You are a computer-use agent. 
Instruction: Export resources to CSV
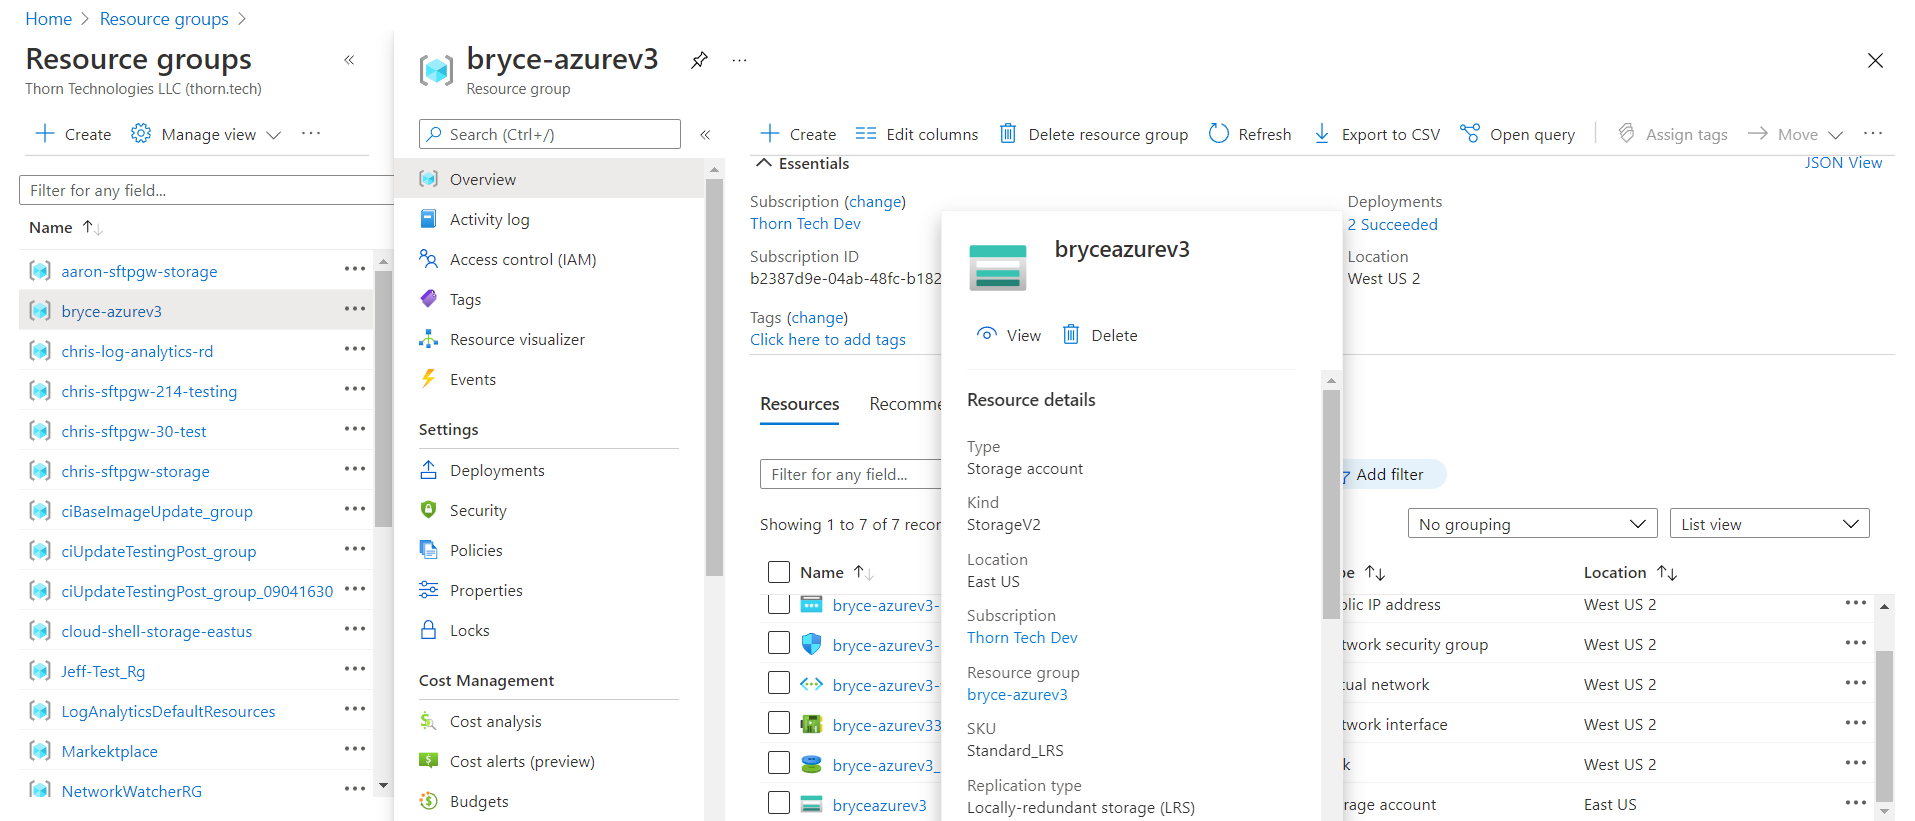(x=1376, y=133)
